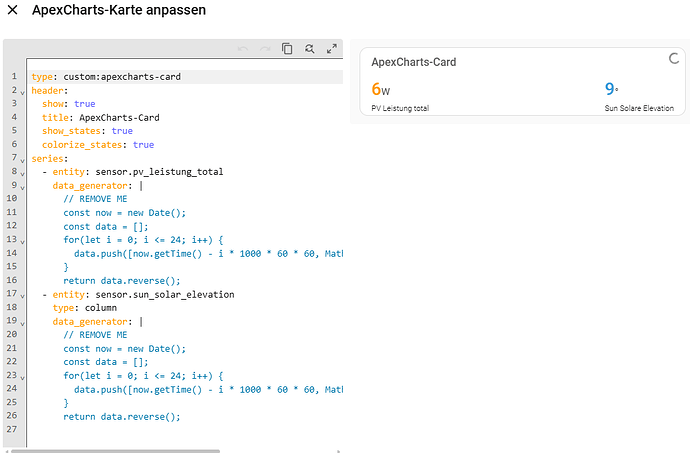The image size is (690, 453).
Task: Expand the code editor to fullscreen
Action: (332, 48)
